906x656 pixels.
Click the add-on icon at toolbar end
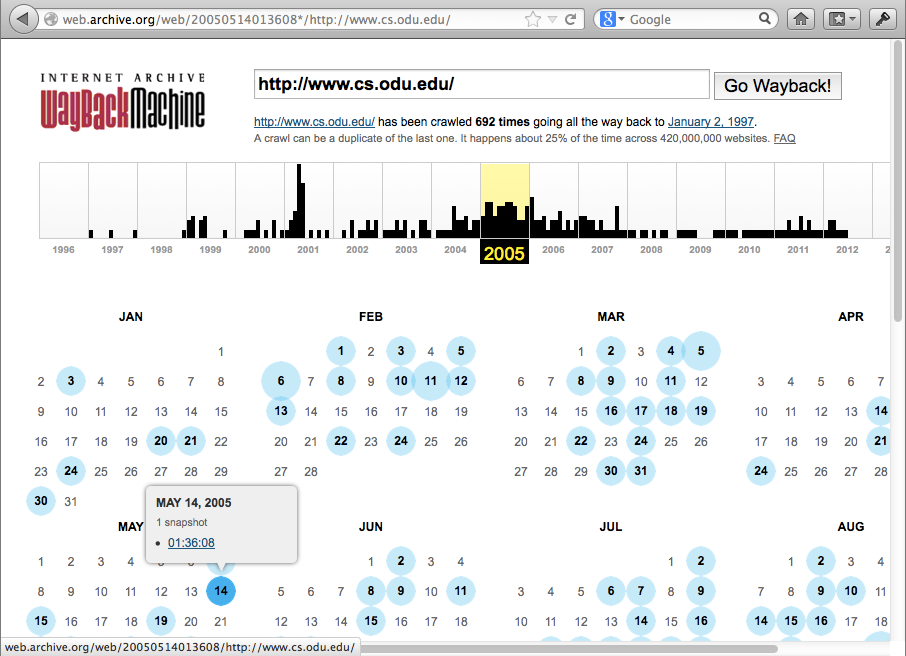pos(882,19)
